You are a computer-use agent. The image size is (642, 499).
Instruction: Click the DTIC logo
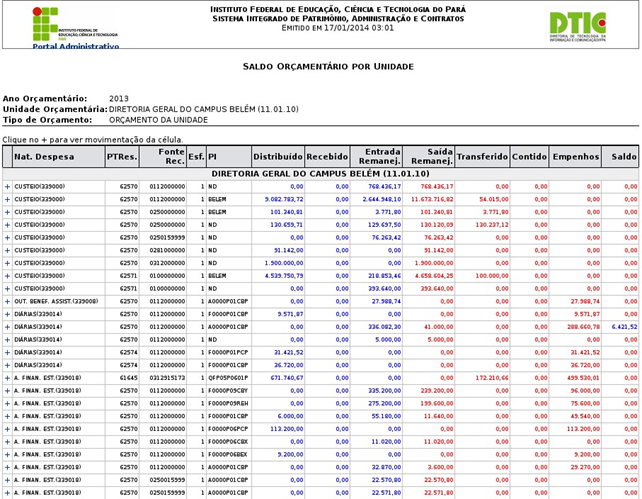pos(578,27)
